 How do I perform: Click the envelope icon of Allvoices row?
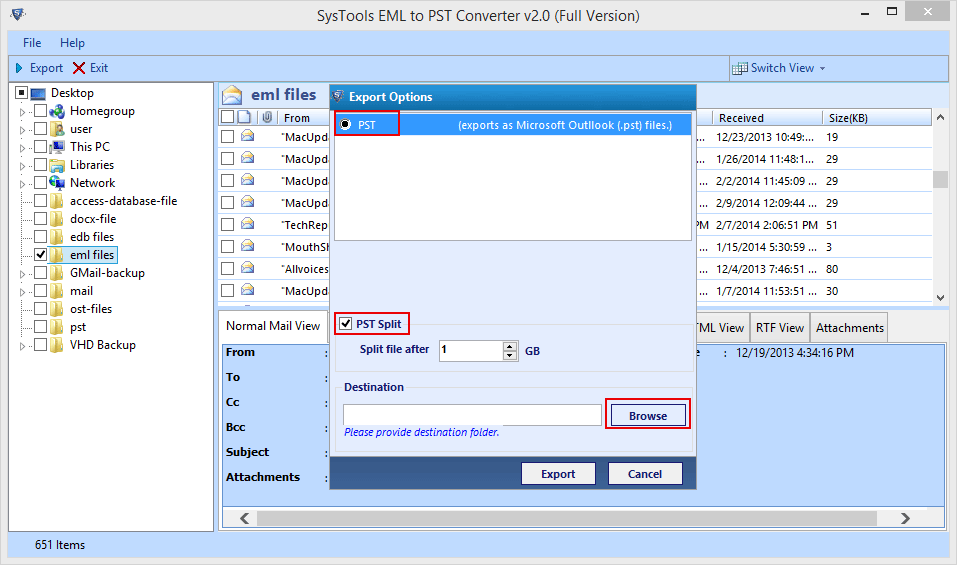[247, 268]
